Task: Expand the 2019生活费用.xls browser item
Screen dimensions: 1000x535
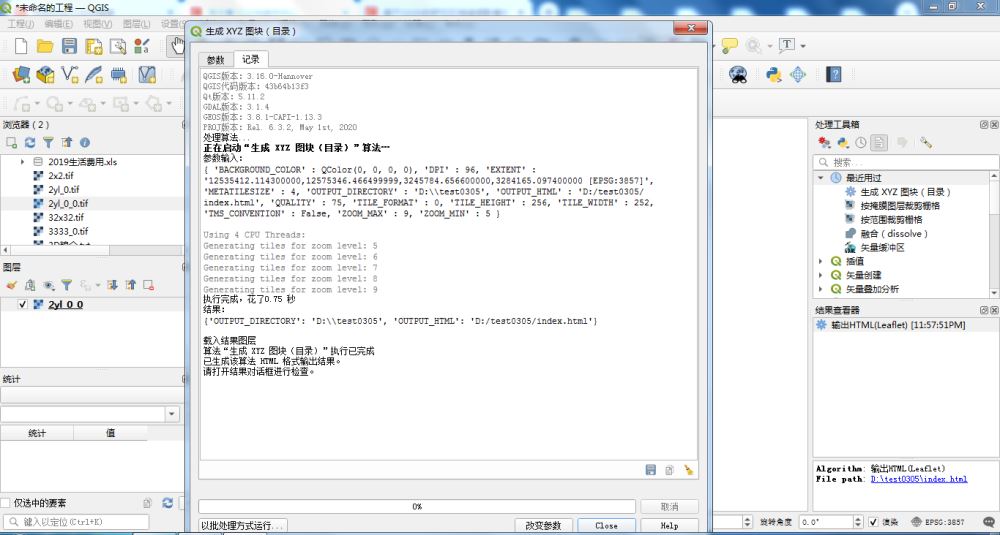Action: [x=22, y=161]
